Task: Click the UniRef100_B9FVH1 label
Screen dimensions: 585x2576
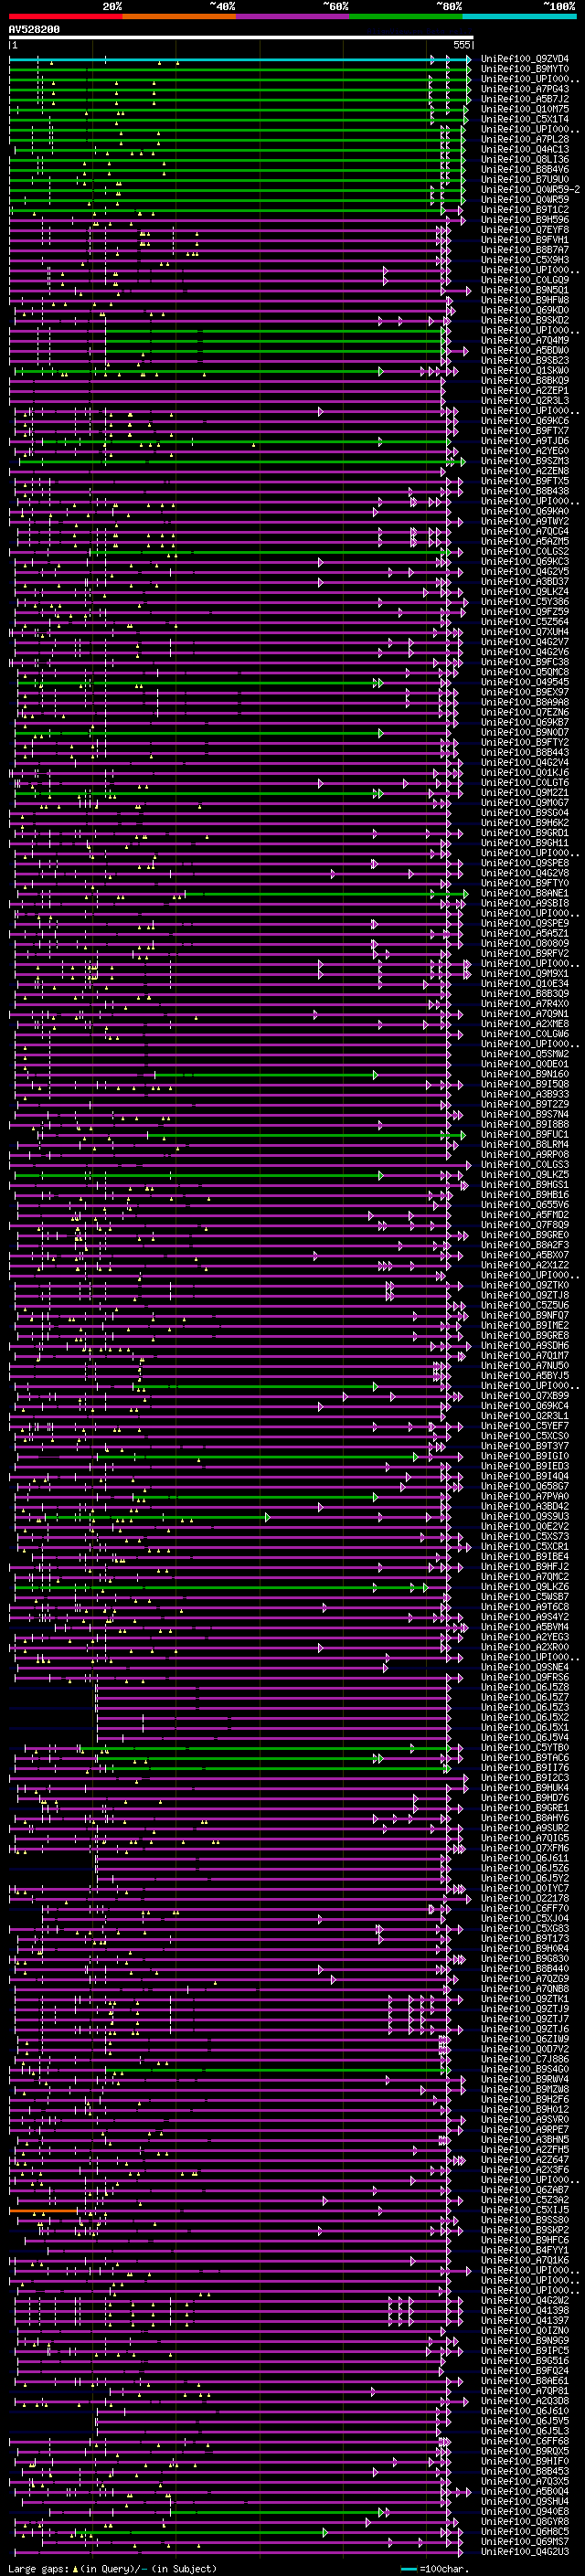Action: (x=525, y=240)
